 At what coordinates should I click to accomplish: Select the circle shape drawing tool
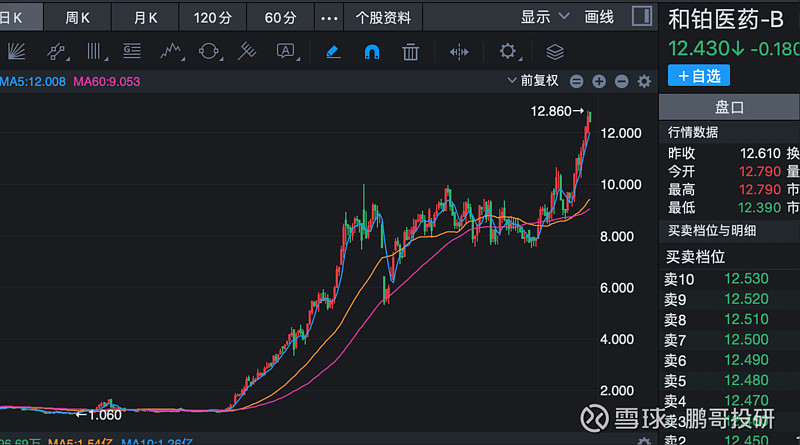pos(209,51)
